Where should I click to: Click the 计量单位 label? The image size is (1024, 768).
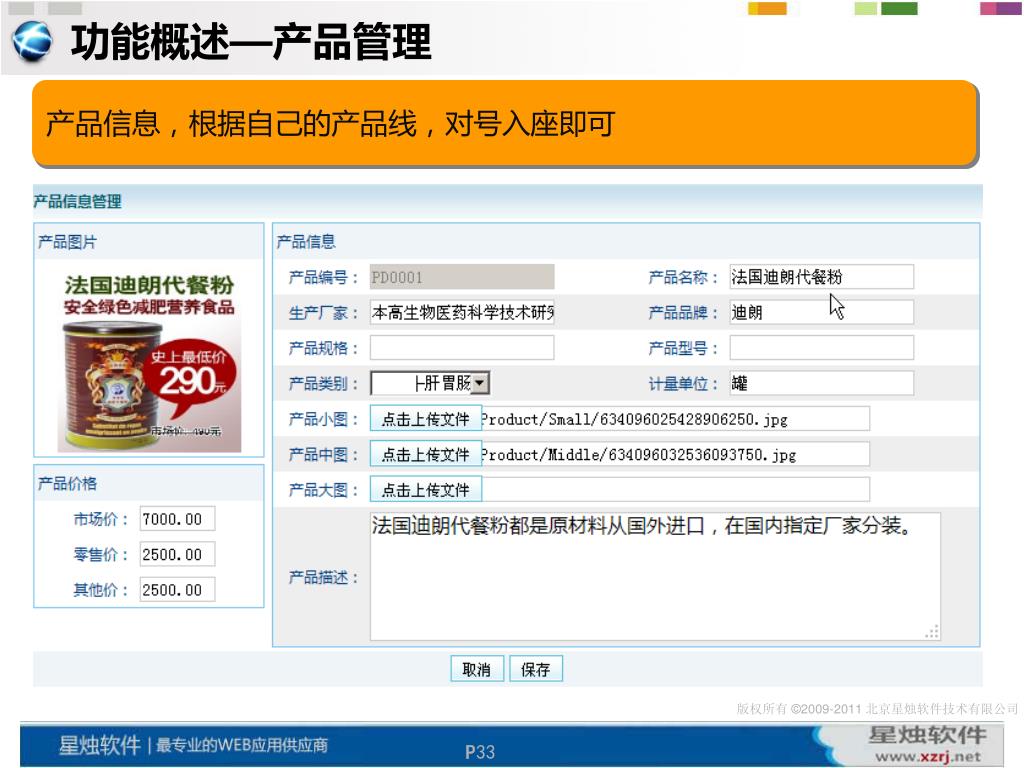(x=682, y=383)
